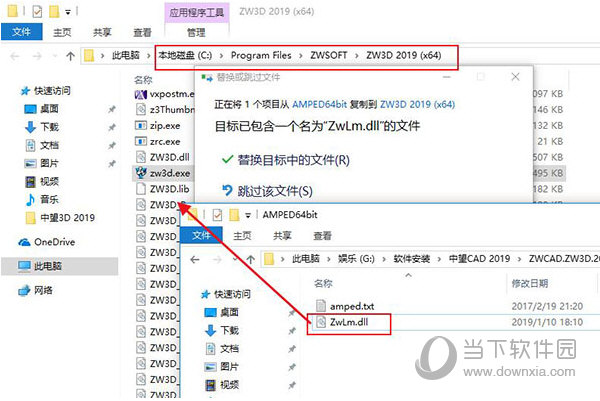Viewport: 600px width, 401px height.
Task: Expand chevron after Program Files breadcrumb
Action: tap(301, 56)
